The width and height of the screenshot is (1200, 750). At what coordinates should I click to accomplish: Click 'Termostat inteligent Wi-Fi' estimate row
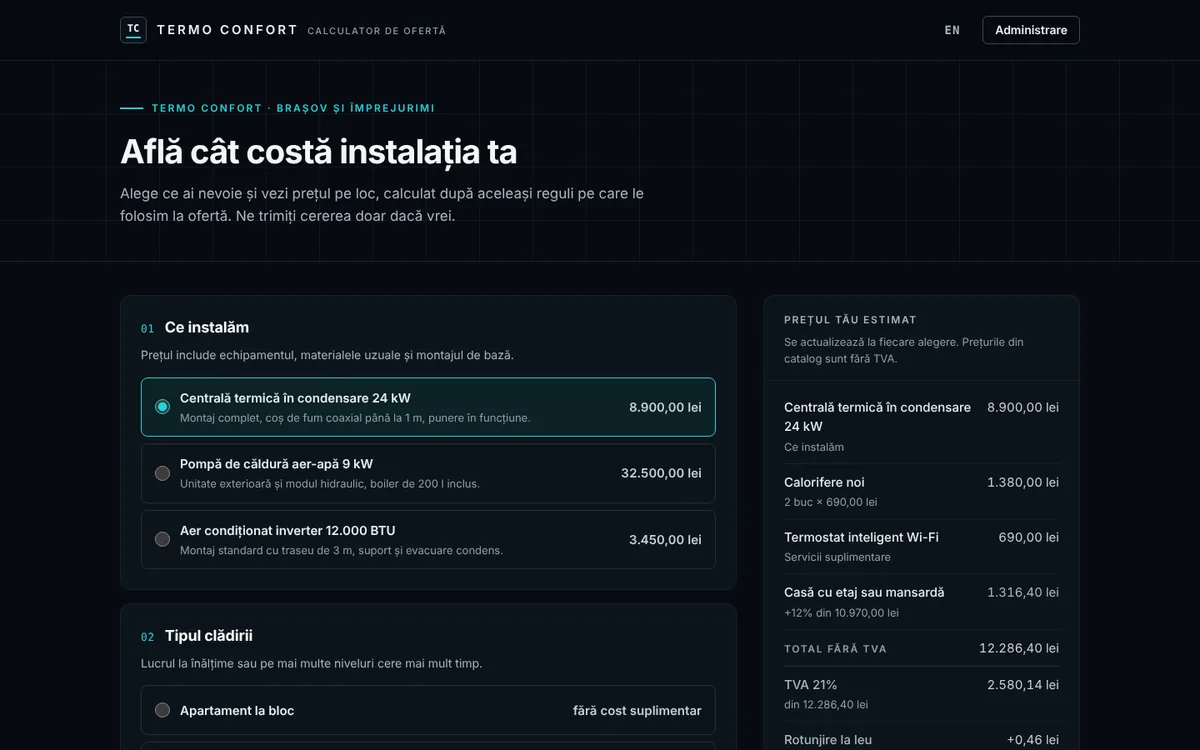(x=921, y=546)
